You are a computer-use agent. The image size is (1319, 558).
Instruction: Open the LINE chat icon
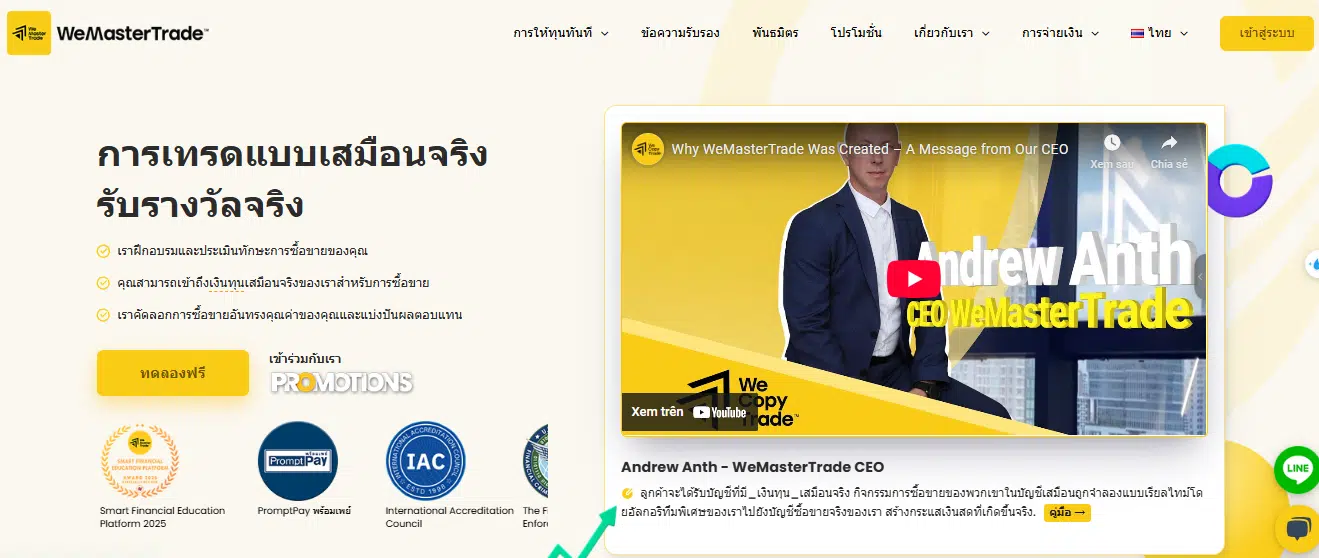[1296, 469]
